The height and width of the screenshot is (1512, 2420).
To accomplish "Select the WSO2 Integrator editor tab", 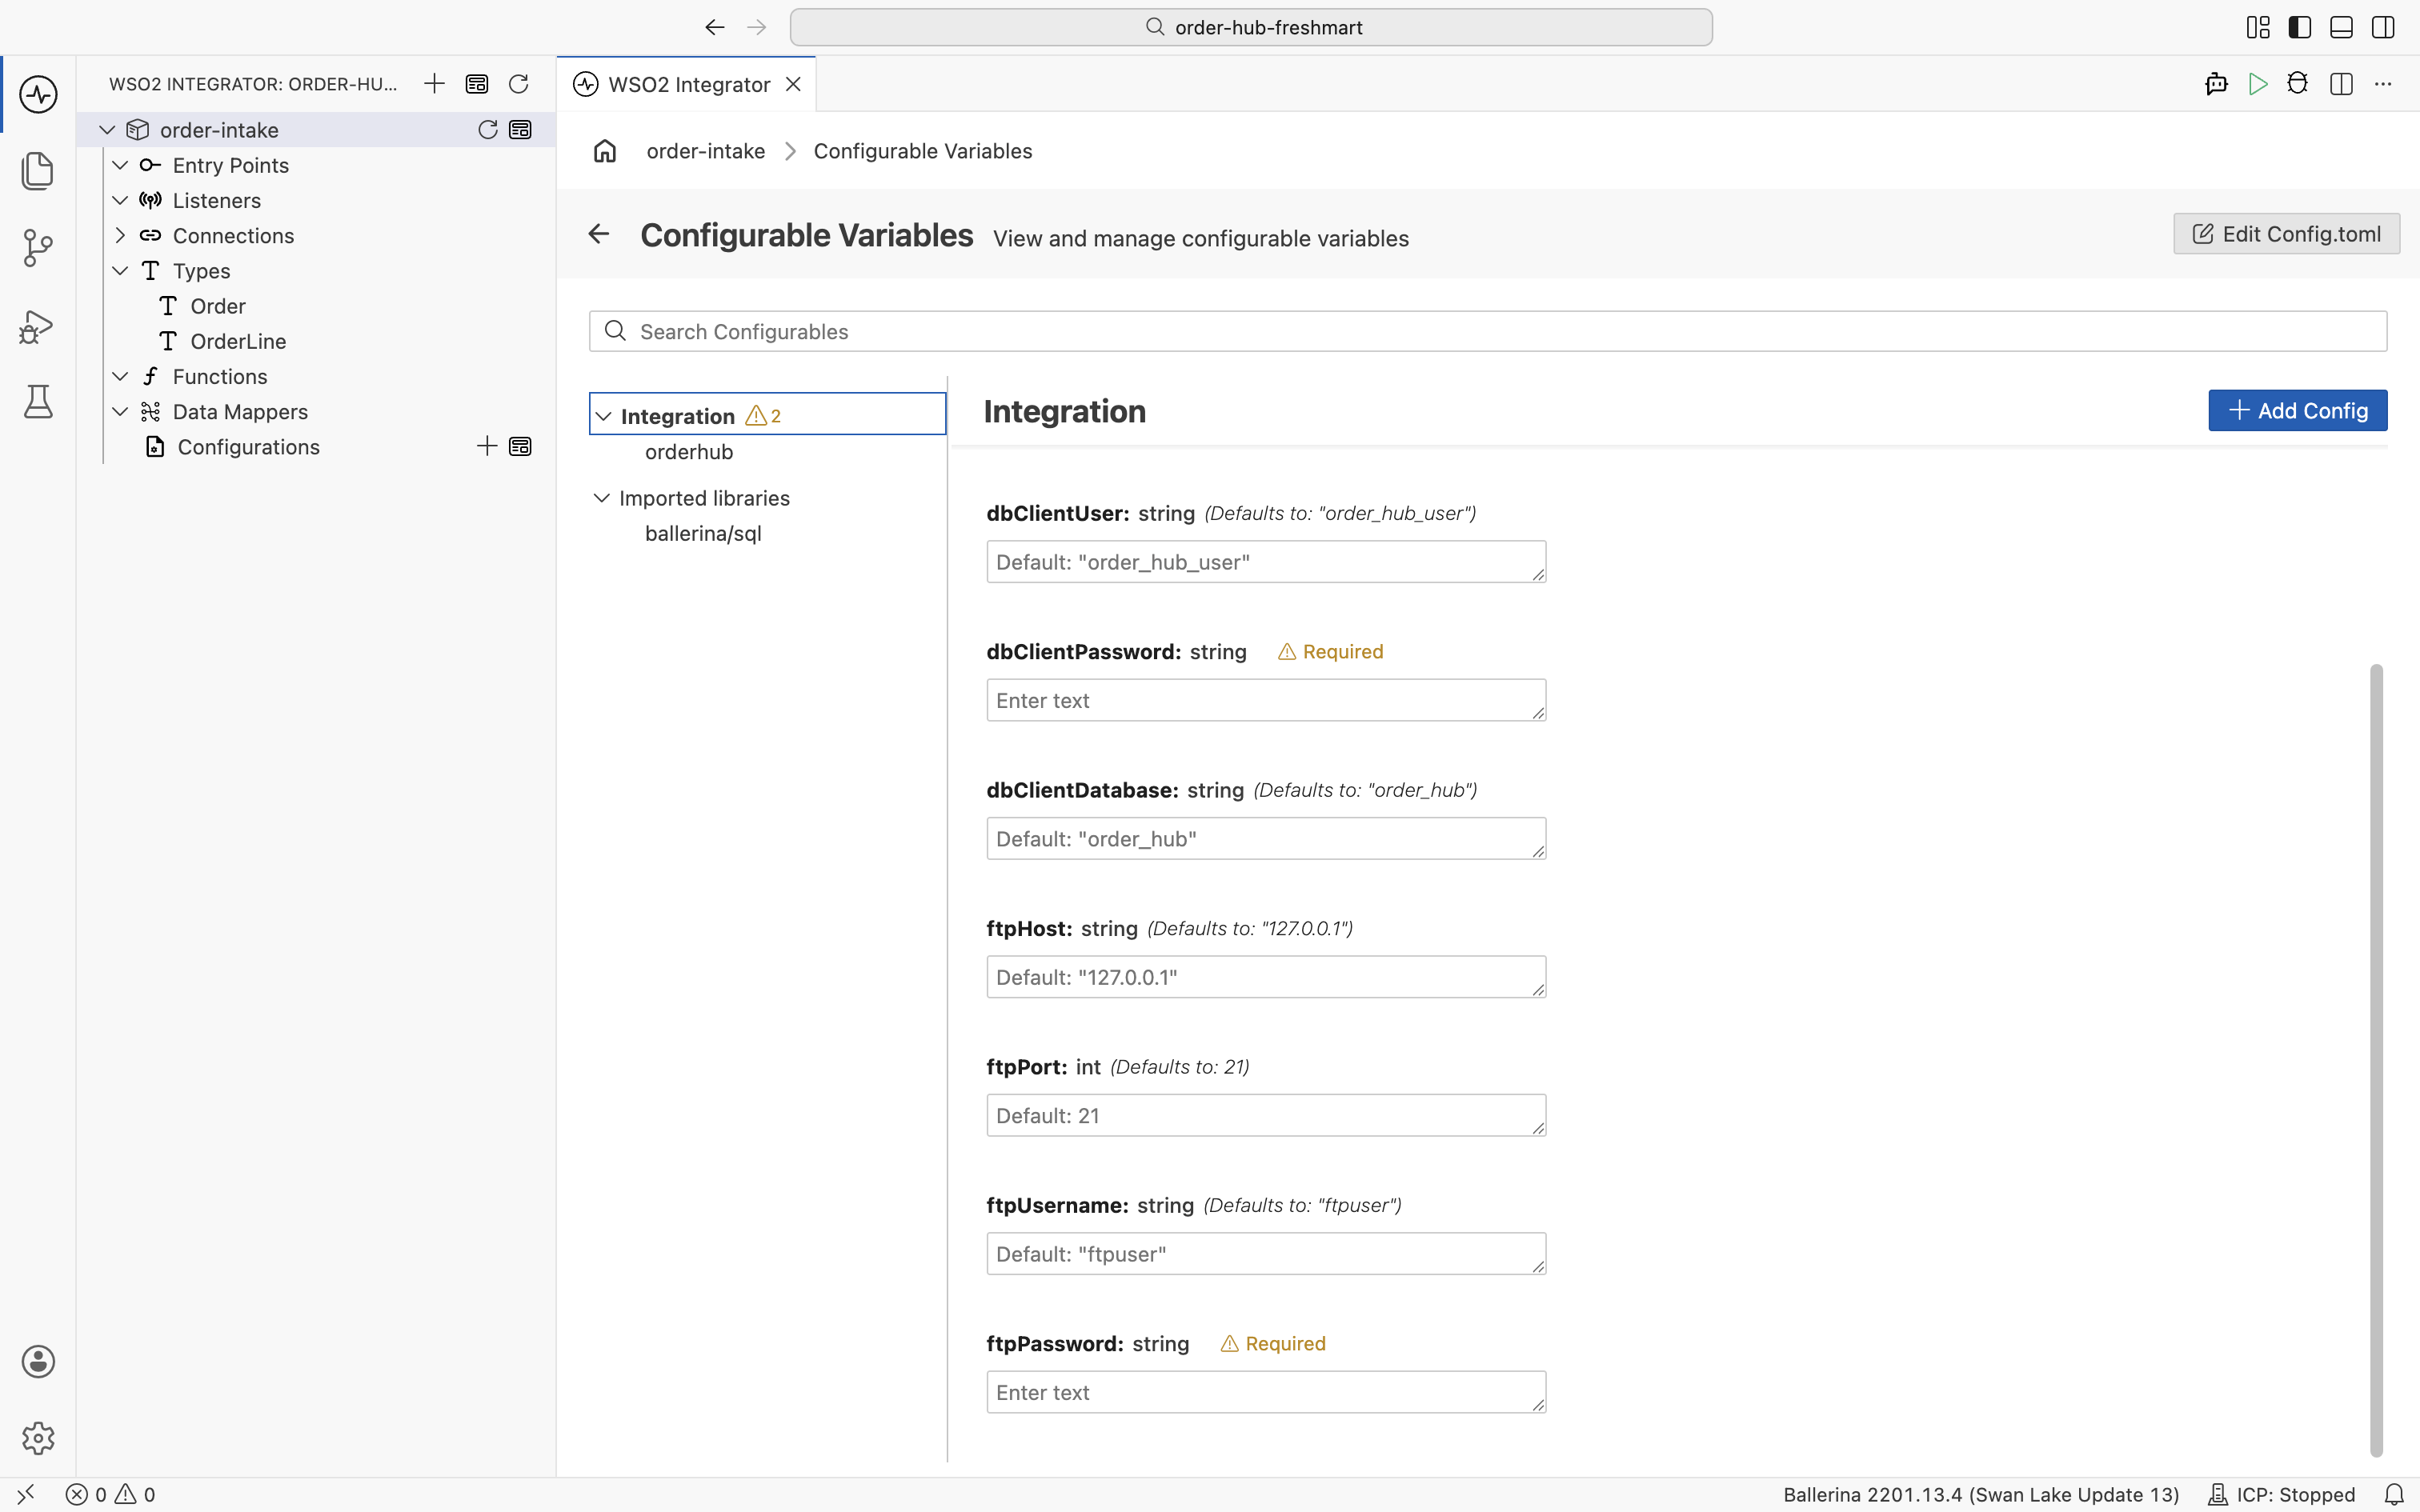I will (687, 84).
